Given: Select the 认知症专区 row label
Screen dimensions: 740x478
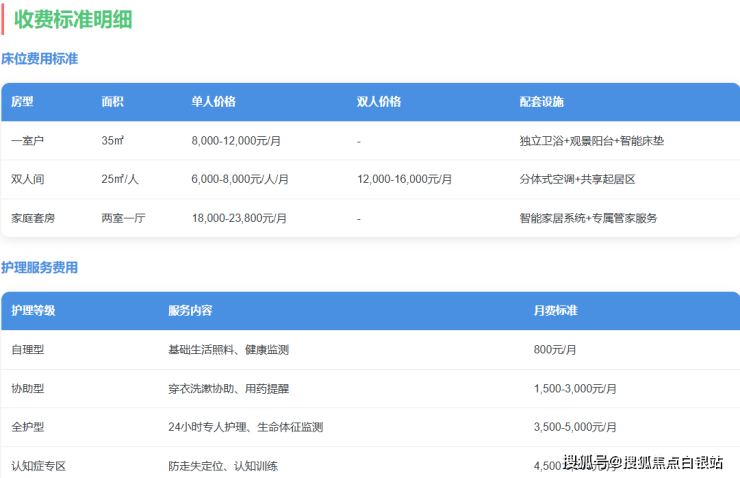Looking at the screenshot, I should pos(38,465).
